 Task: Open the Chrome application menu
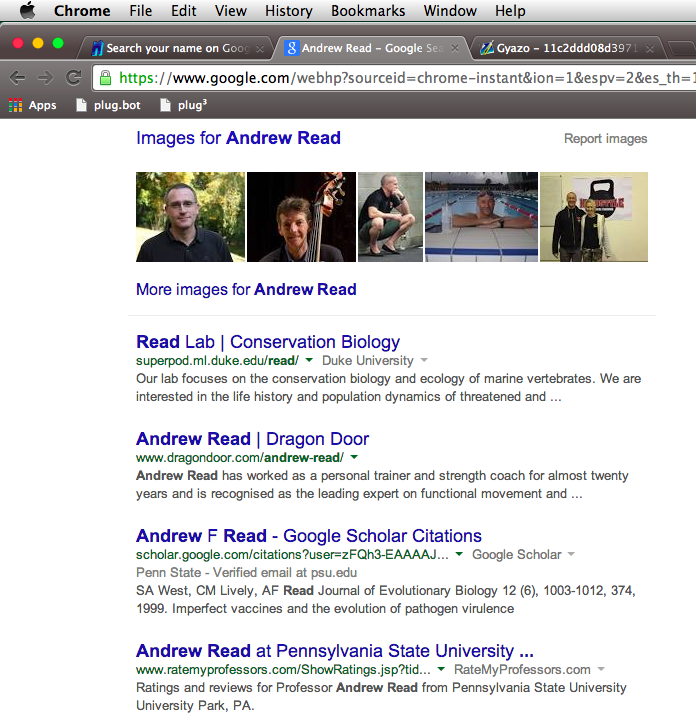pos(82,11)
